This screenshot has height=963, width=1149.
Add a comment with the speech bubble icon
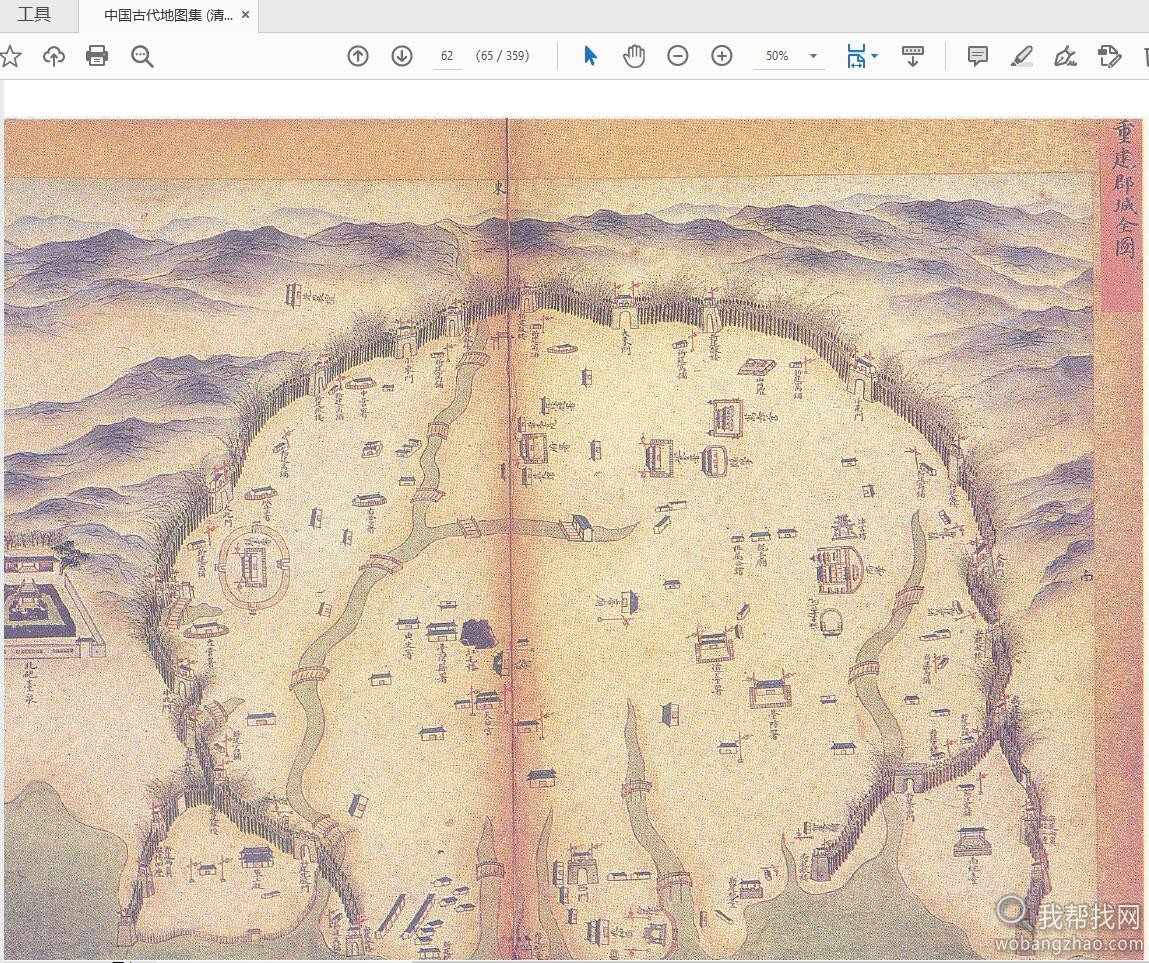[978, 56]
